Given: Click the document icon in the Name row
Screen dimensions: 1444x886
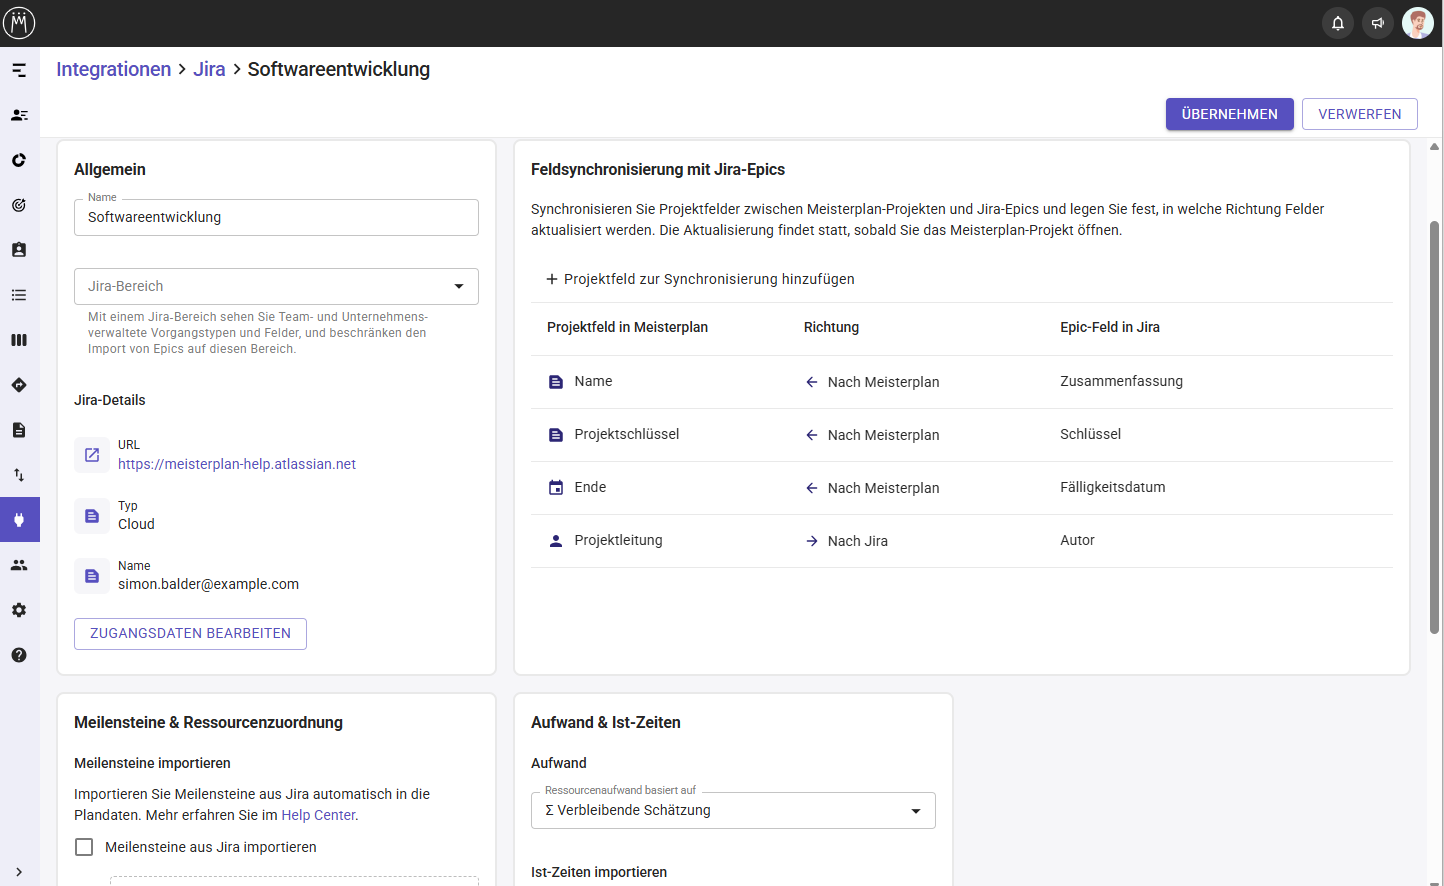Looking at the screenshot, I should pyautogui.click(x=556, y=382).
